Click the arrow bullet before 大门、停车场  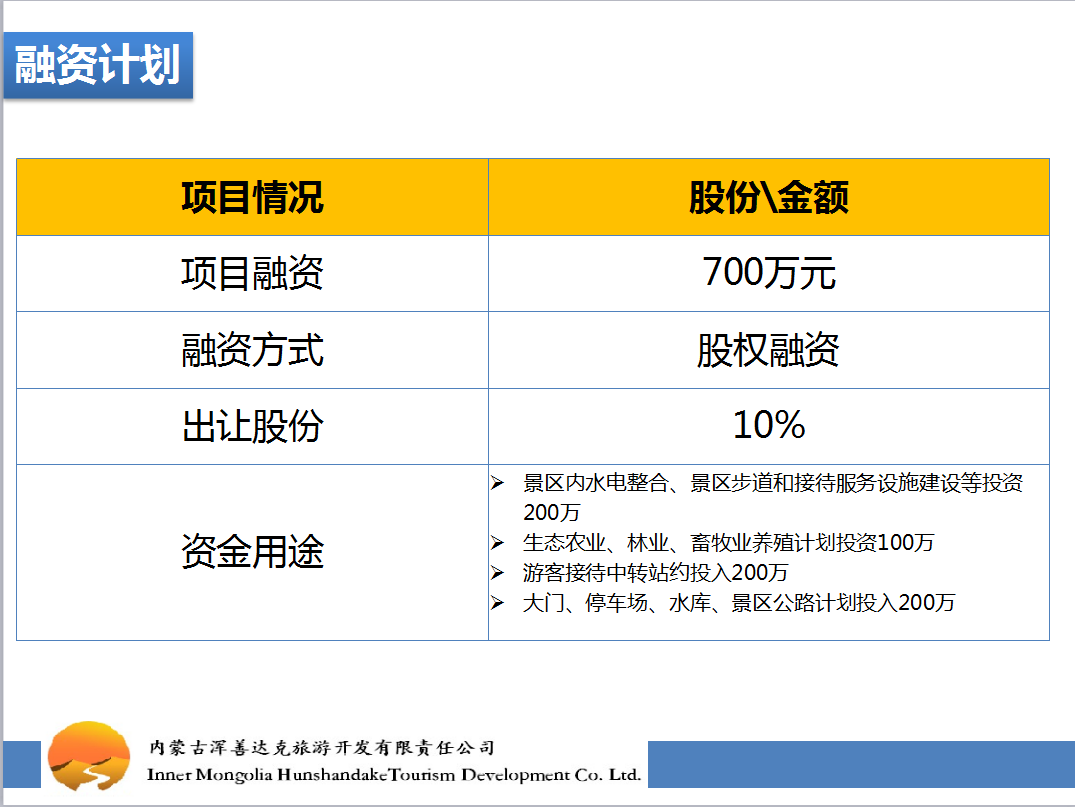pyautogui.click(x=498, y=603)
